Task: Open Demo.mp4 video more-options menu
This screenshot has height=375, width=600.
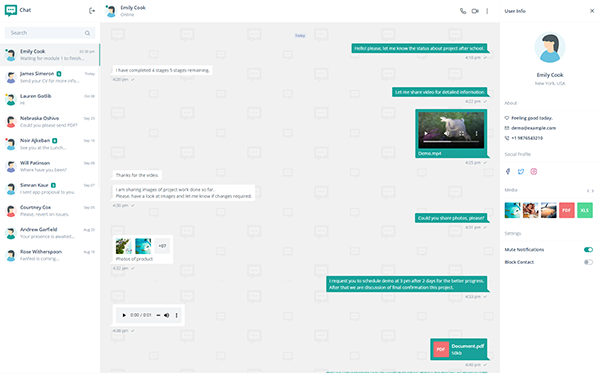Action: tap(476, 134)
